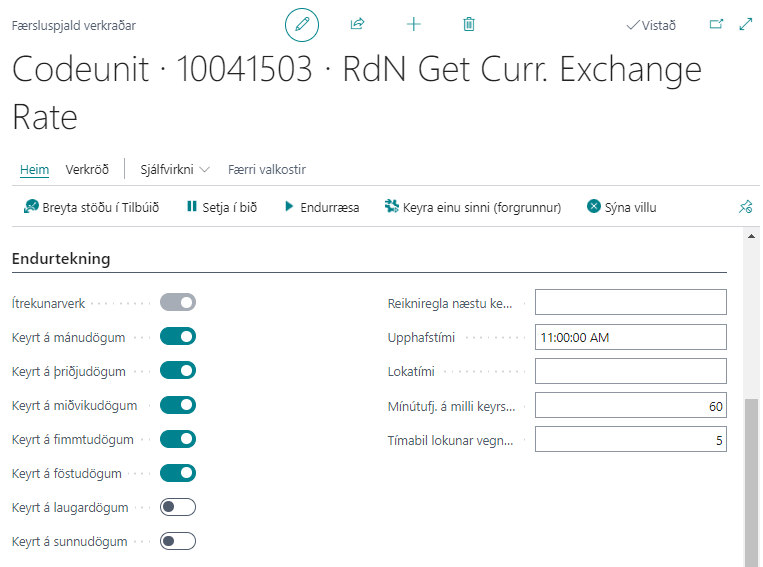Image resolution: width=763 pixels, height=567 pixels.
Task: Click the pencil edit icon
Action: pyautogui.click(x=302, y=24)
